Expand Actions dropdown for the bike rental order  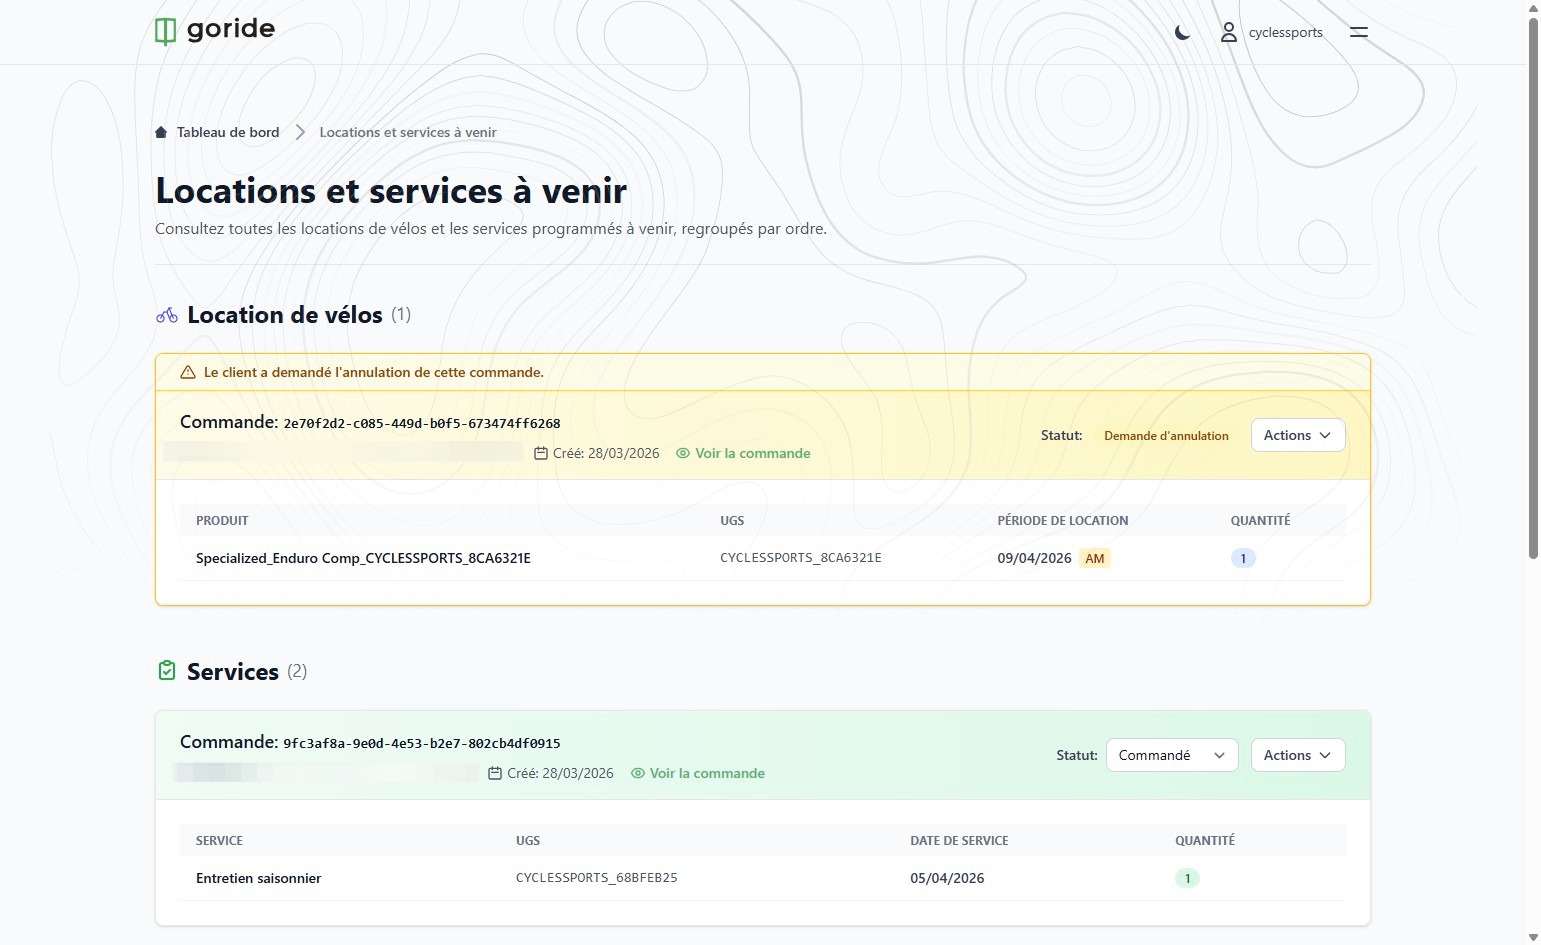click(x=1297, y=435)
